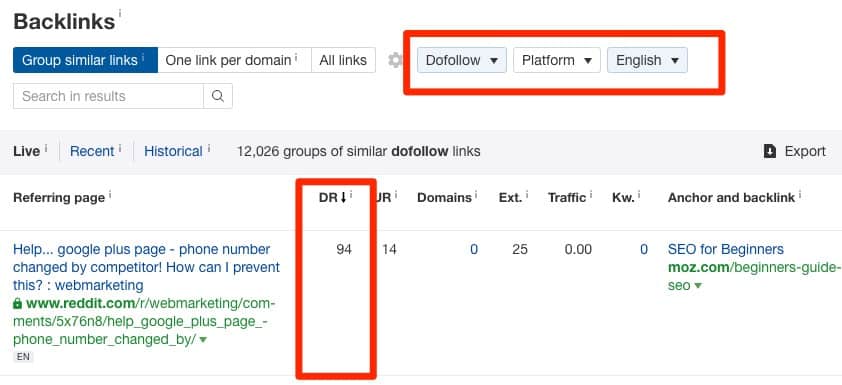Open the reddit referring page title link
This screenshot has width=842, height=385.
[x=146, y=267]
